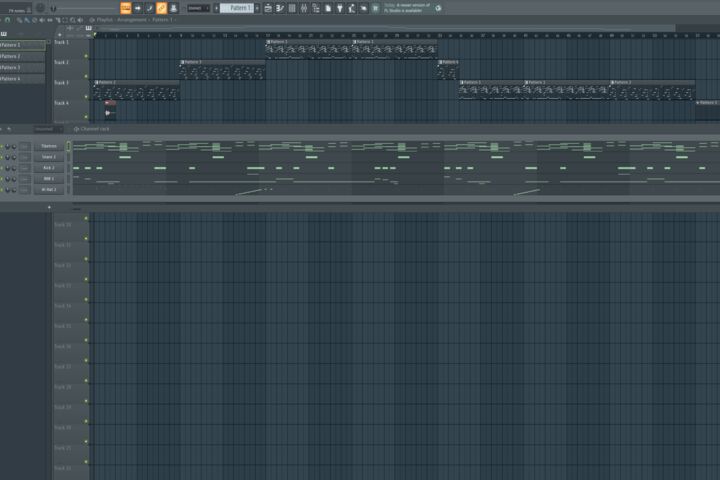The height and width of the screenshot is (480, 720).
Task: Toggle the channel select LED beside the top channel
Action: pos(68,146)
